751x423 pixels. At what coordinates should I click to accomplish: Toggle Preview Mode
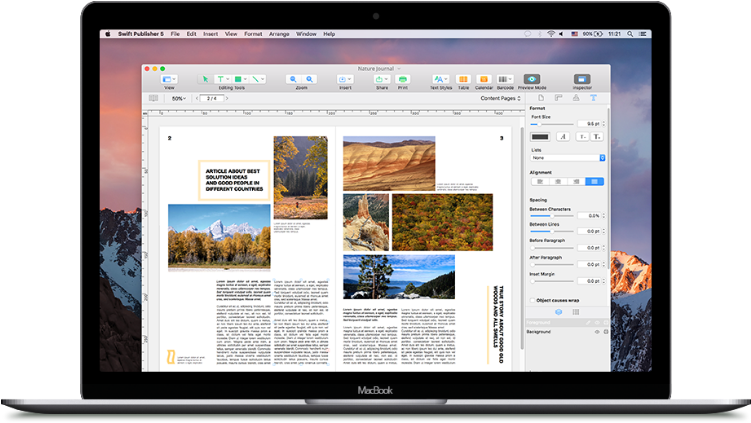tap(532, 79)
